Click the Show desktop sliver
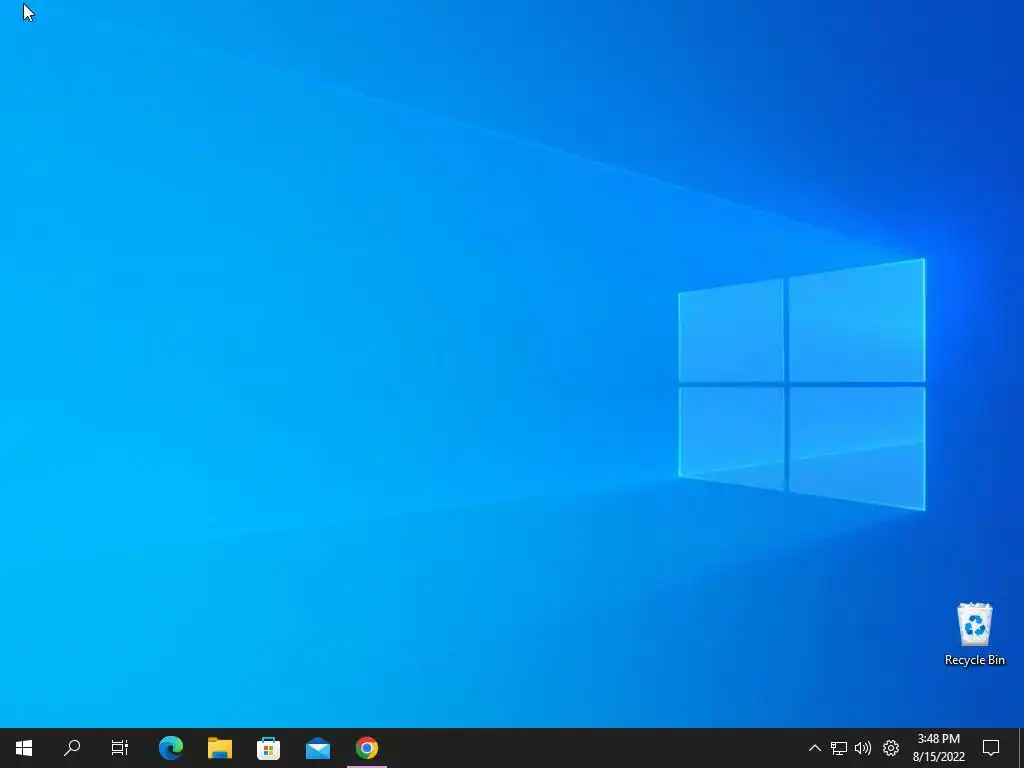The image size is (1024, 768). pos(1021,748)
